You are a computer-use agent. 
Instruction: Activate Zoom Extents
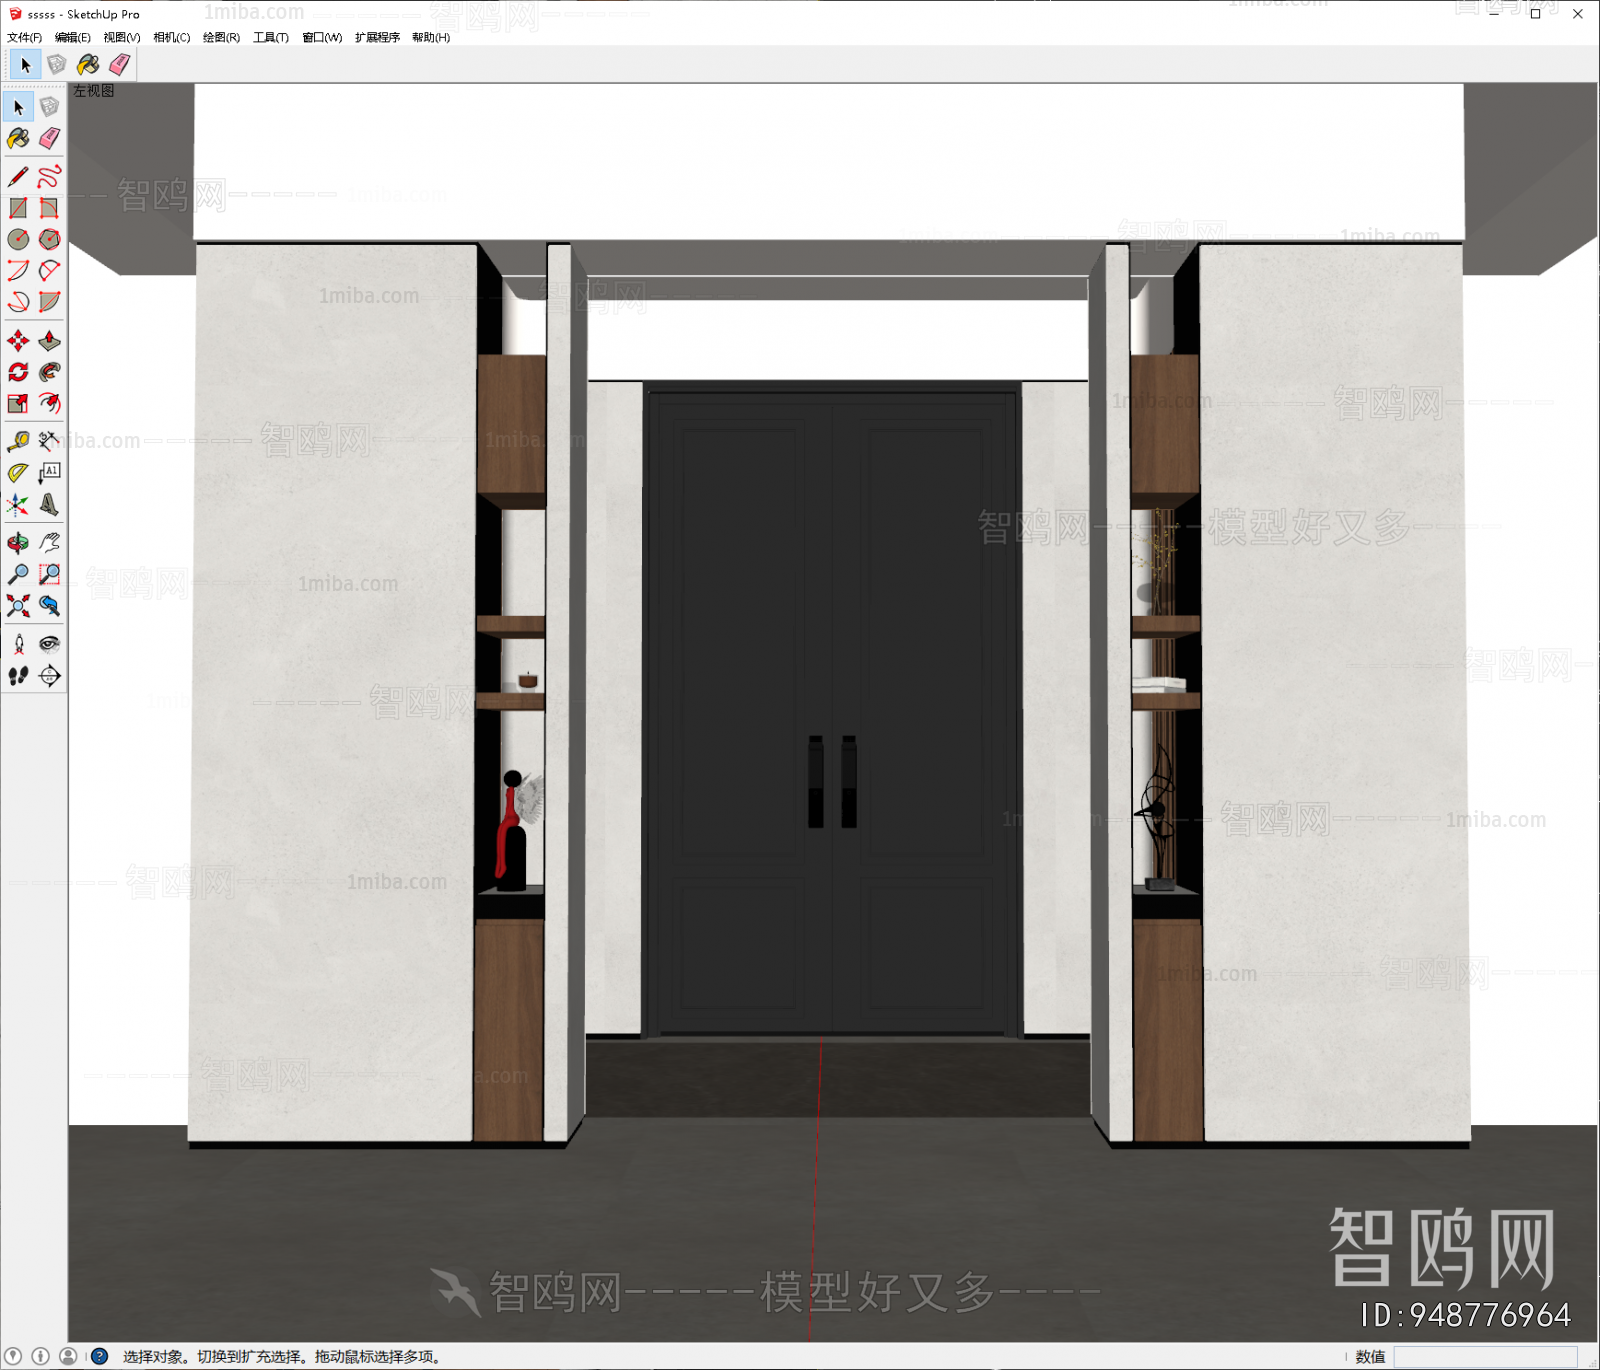tap(17, 607)
